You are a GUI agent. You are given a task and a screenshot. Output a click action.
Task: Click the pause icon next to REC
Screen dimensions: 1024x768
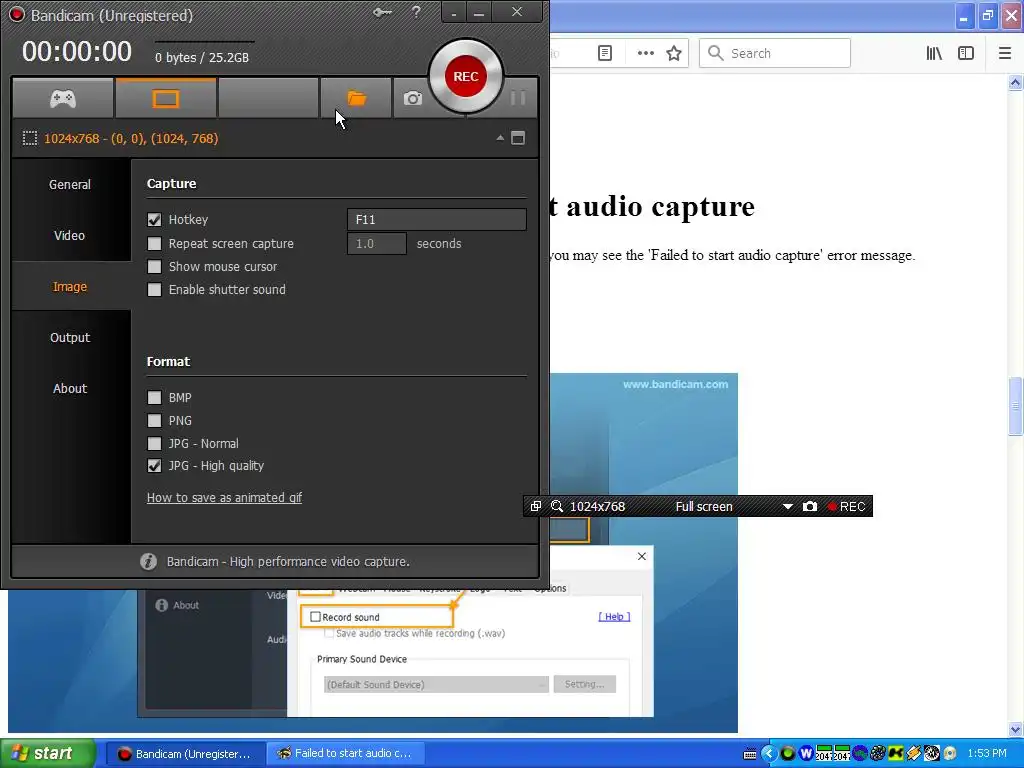(x=518, y=98)
